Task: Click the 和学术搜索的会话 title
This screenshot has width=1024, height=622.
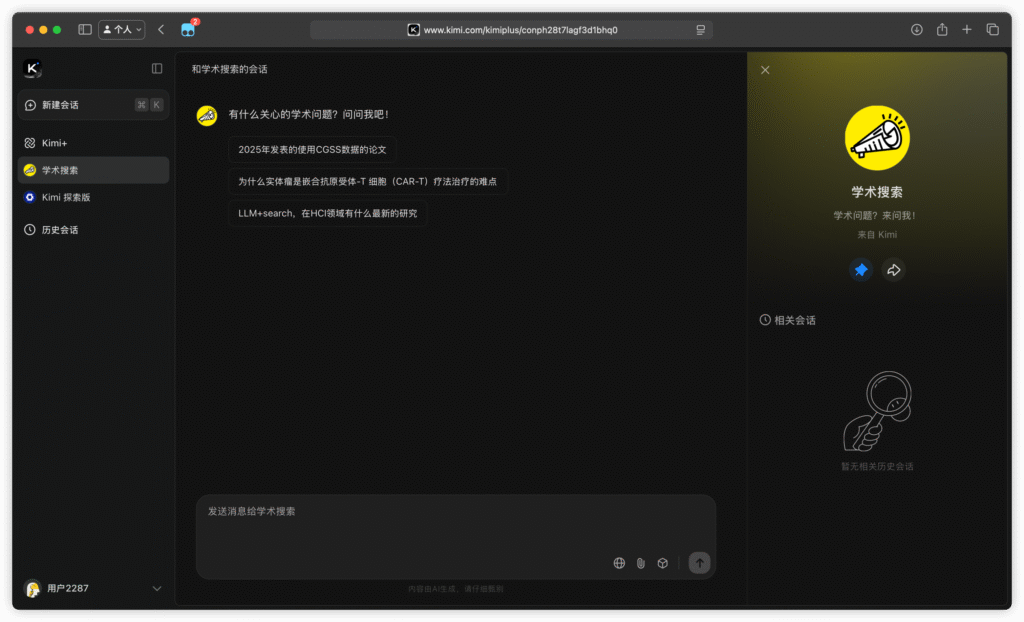Action: pos(229,69)
